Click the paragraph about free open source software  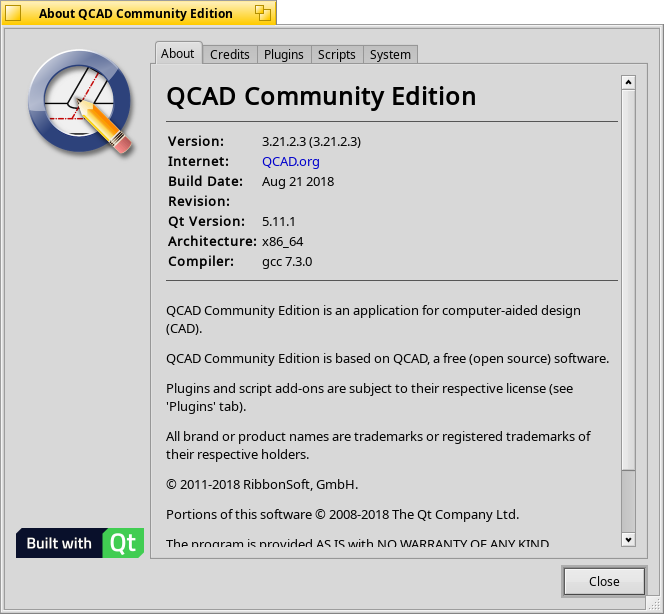(387, 359)
